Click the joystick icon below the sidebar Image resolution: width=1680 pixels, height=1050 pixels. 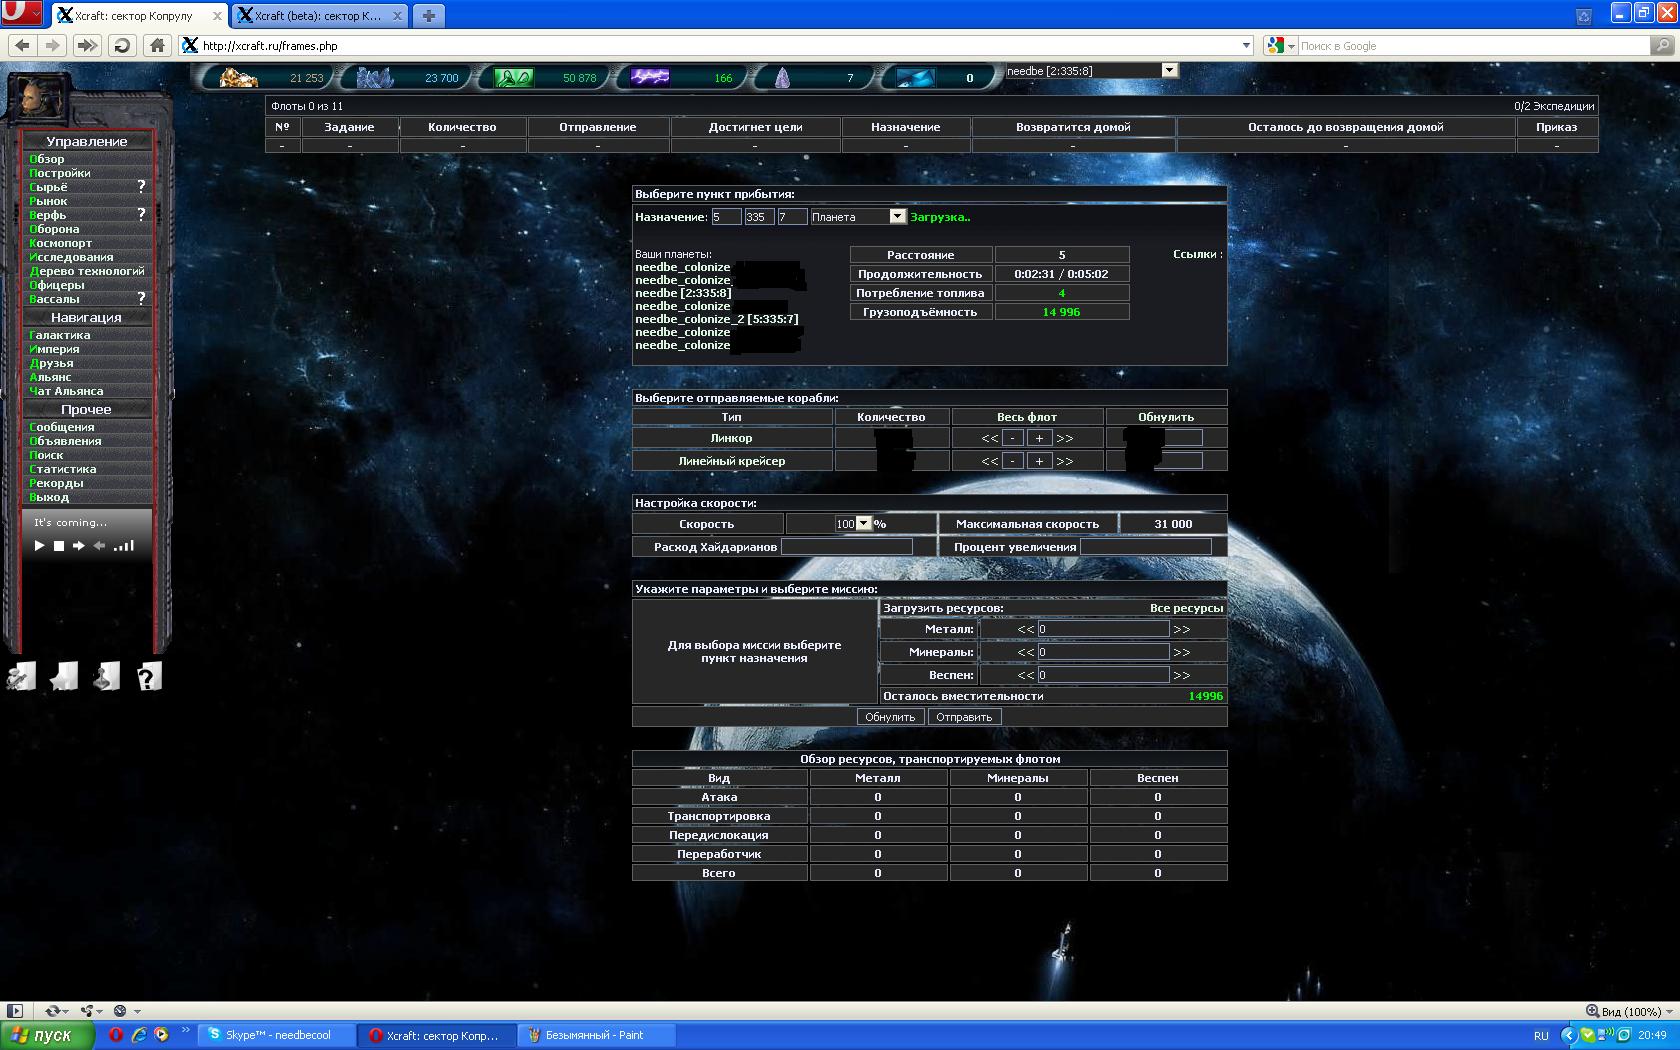tap(106, 677)
